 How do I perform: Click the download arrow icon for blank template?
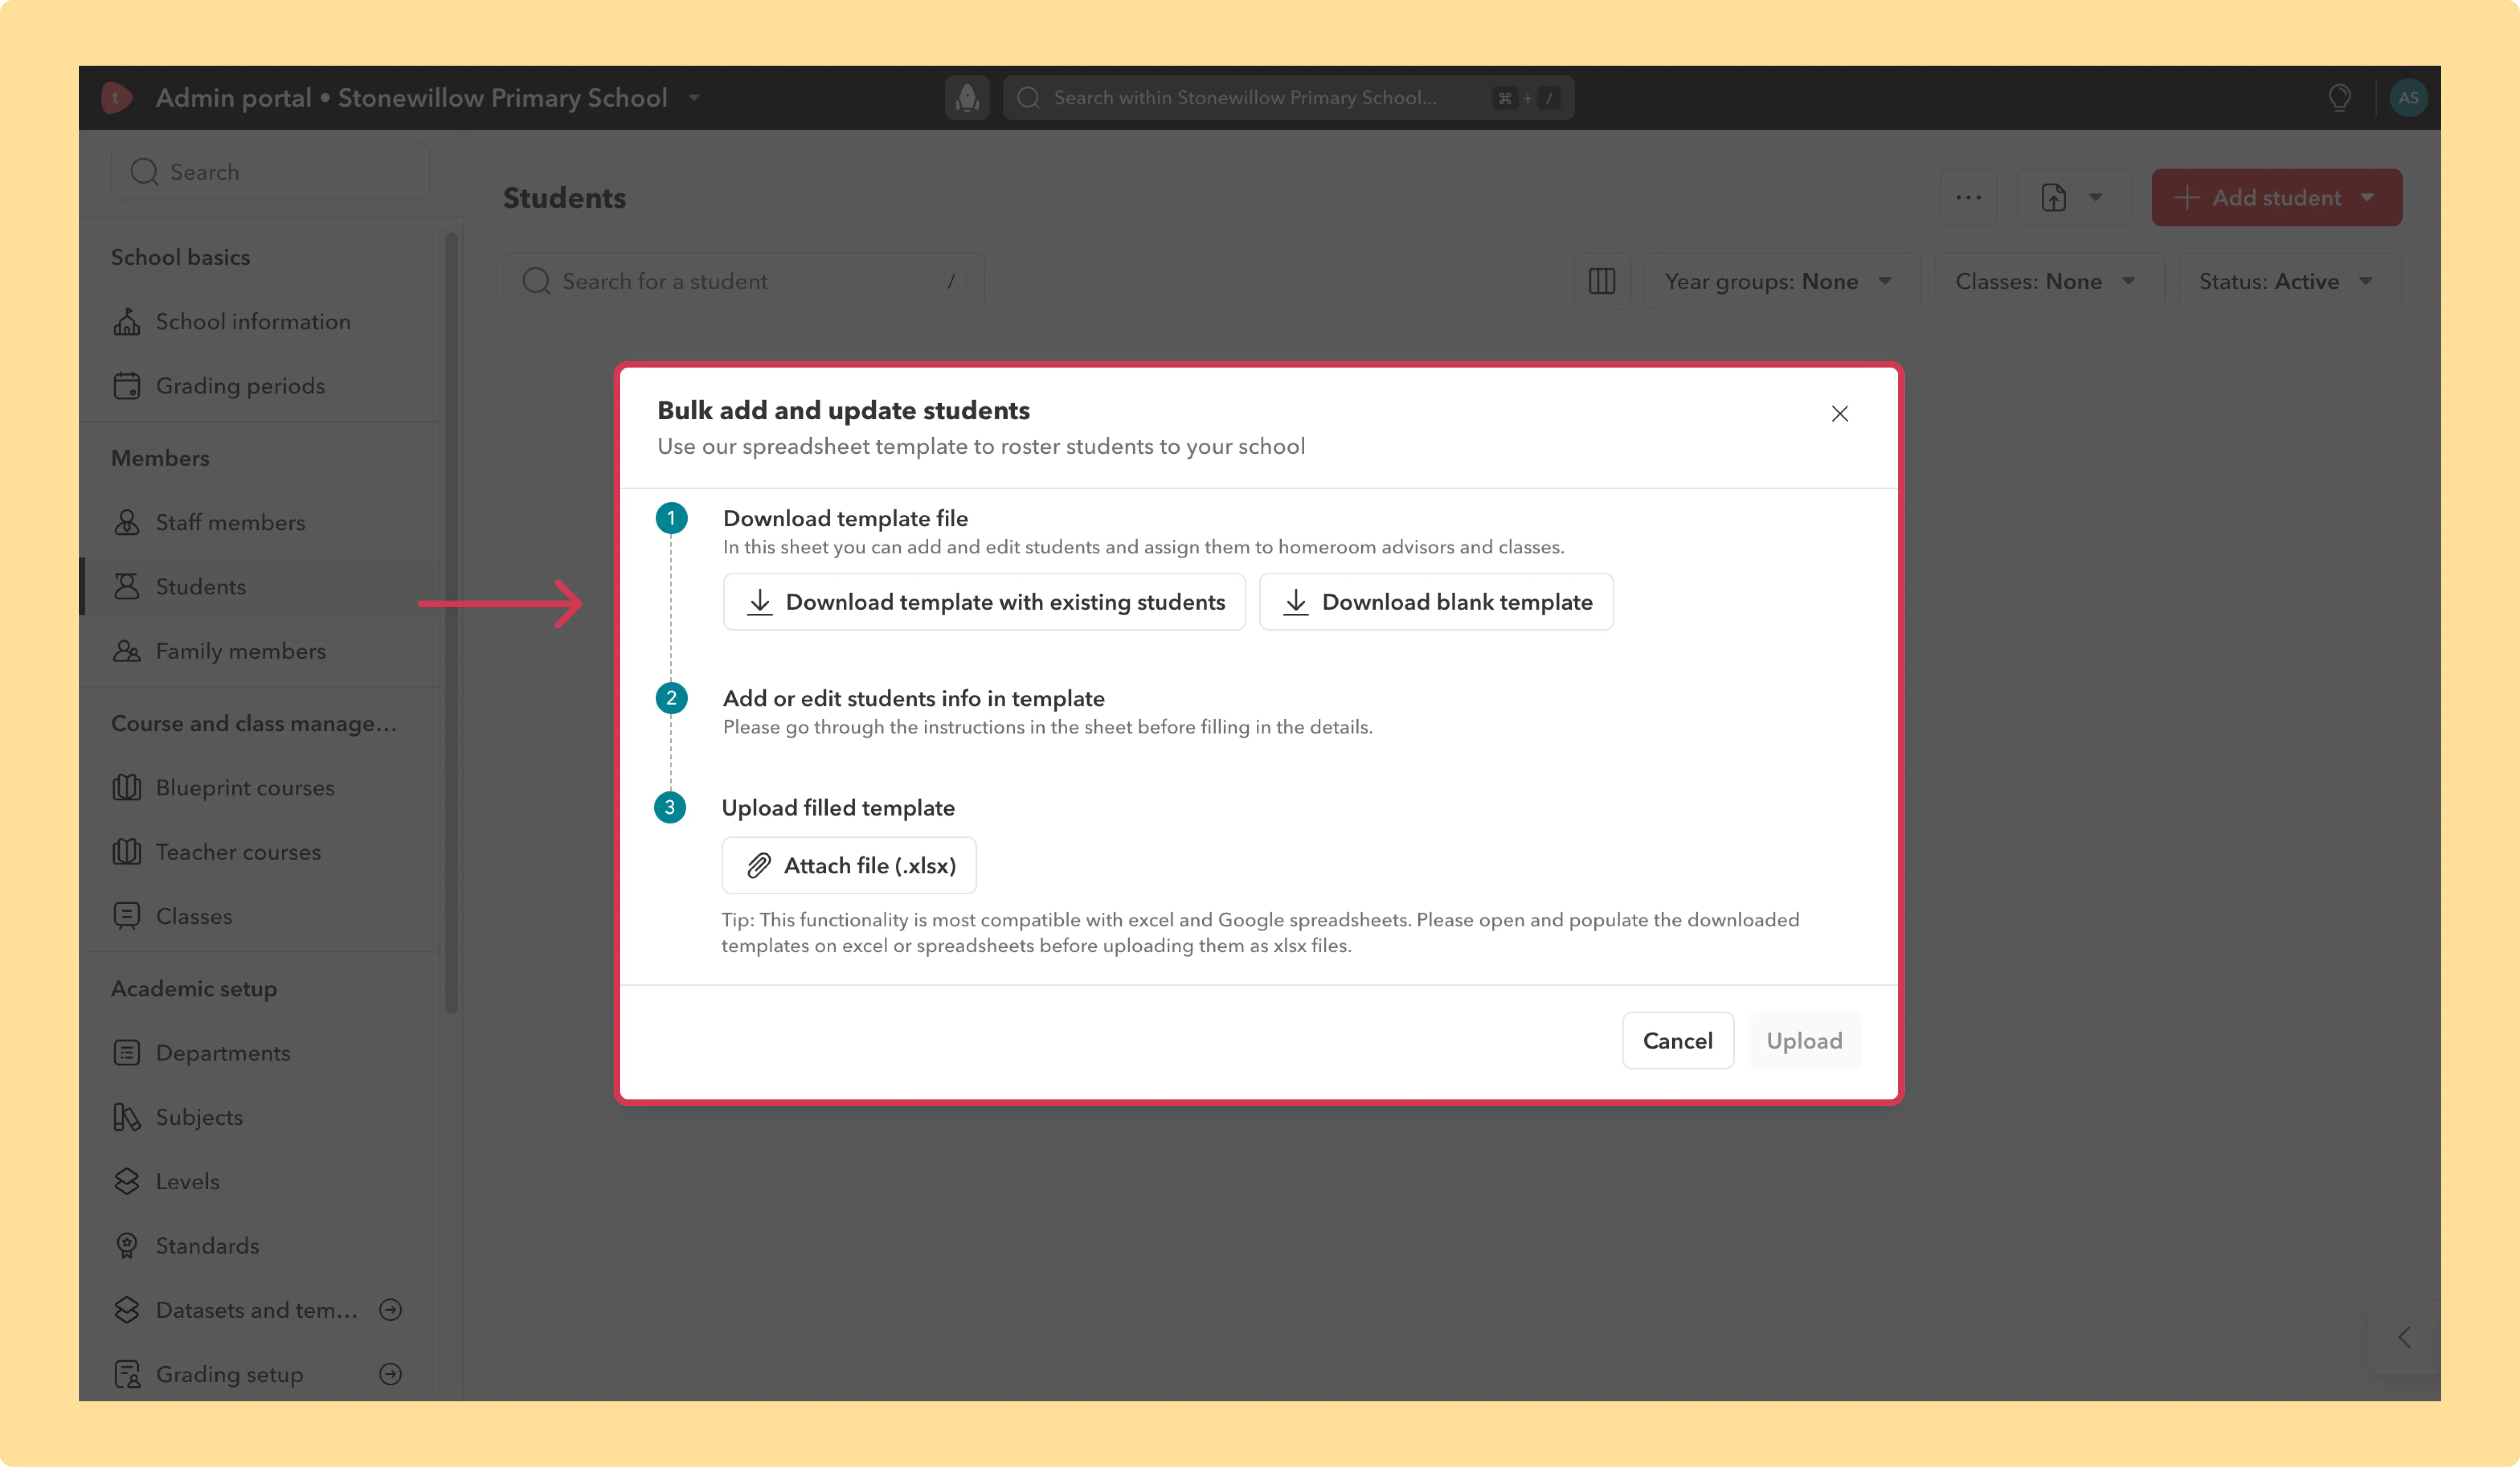[1296, 602]
